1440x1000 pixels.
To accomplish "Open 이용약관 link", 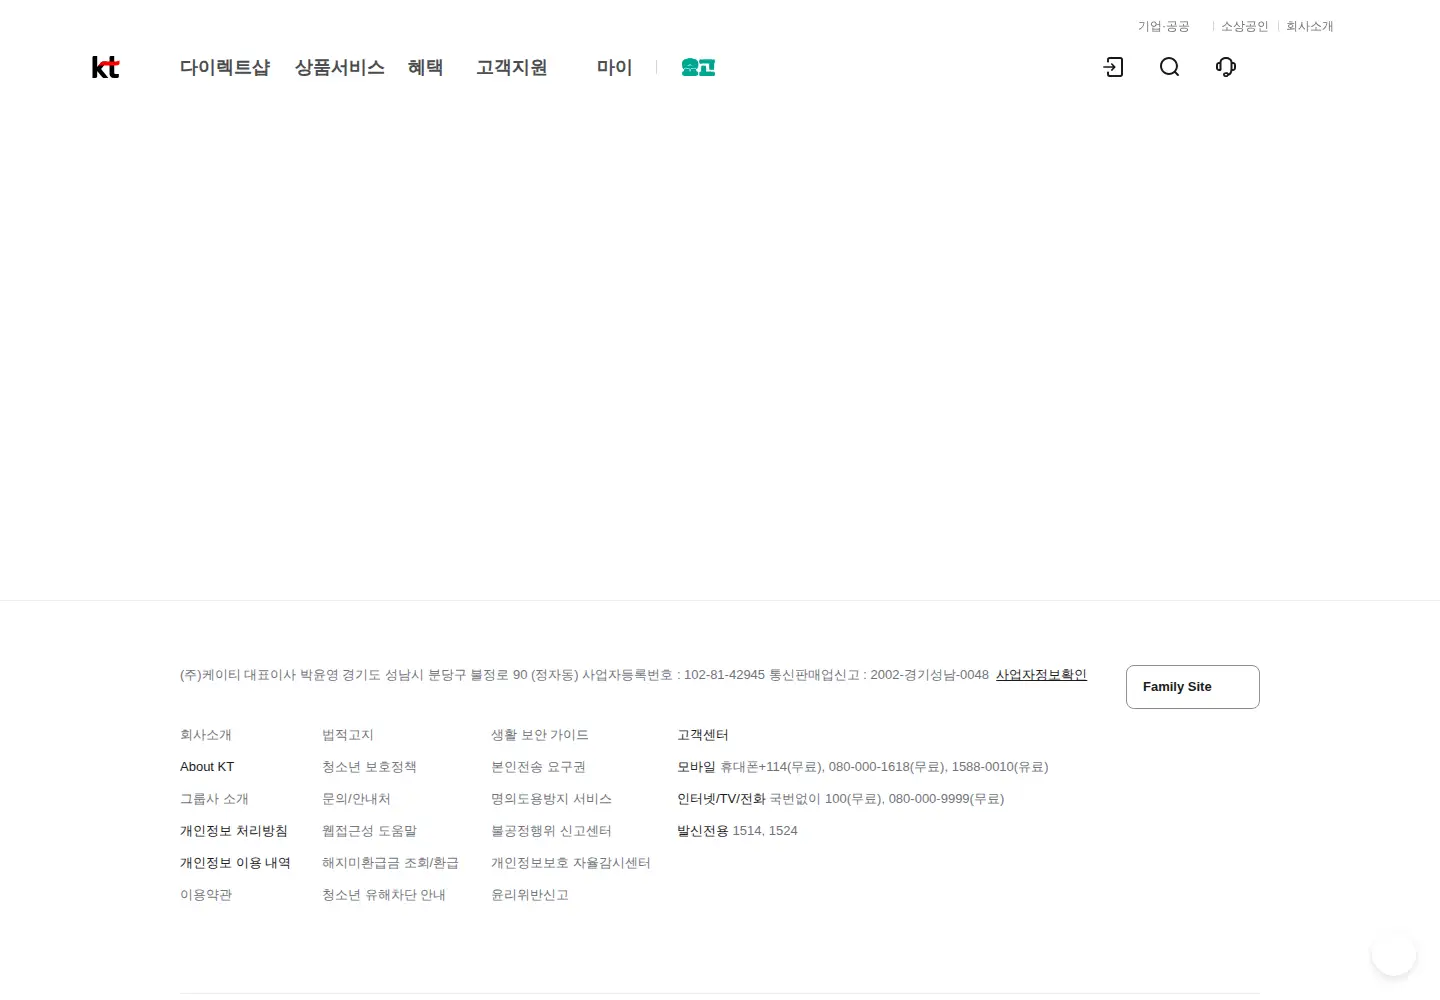I will pos(206,895).
